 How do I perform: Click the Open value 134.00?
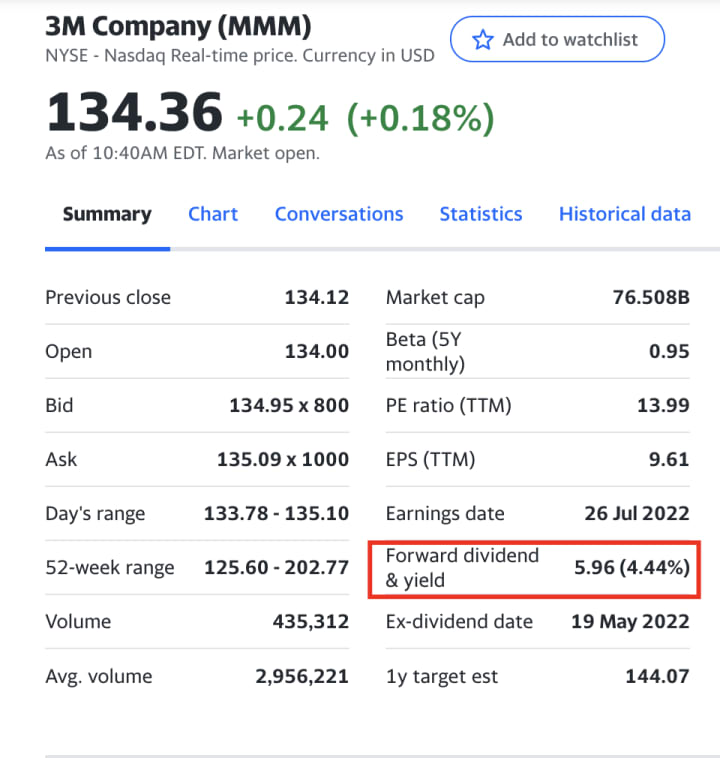pyautogui.click(x=317, y=351)
